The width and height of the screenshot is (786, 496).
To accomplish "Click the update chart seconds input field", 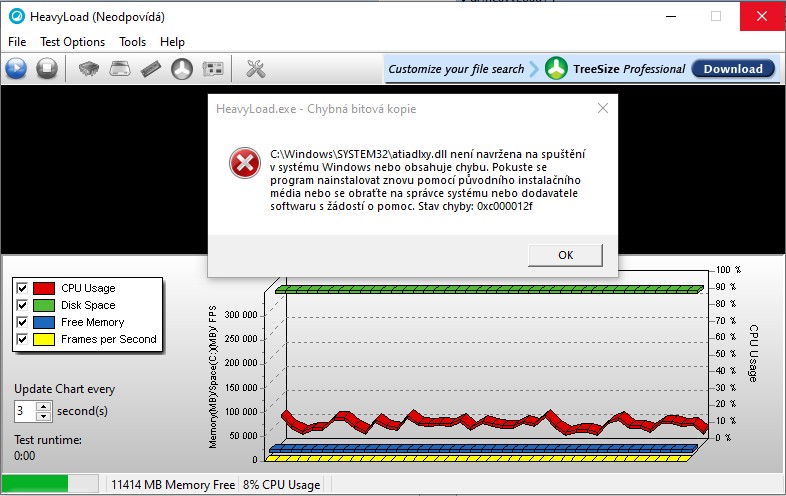I will coord(25,411).
